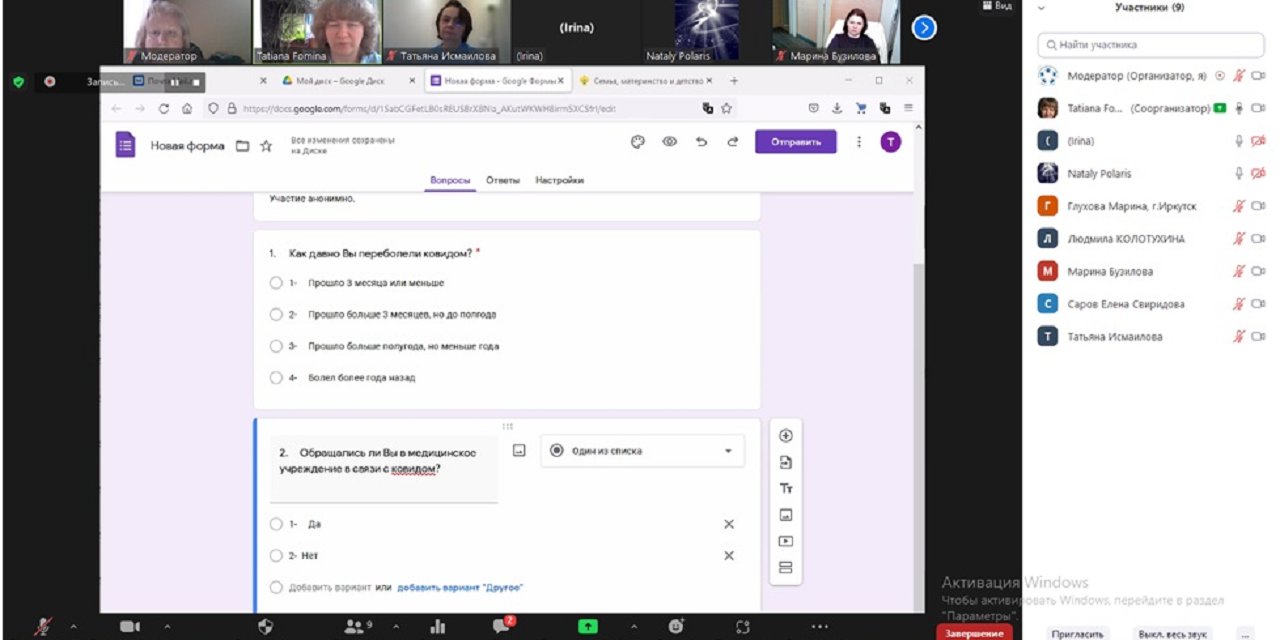
Task: Click the add video icon
Action: 785,541
